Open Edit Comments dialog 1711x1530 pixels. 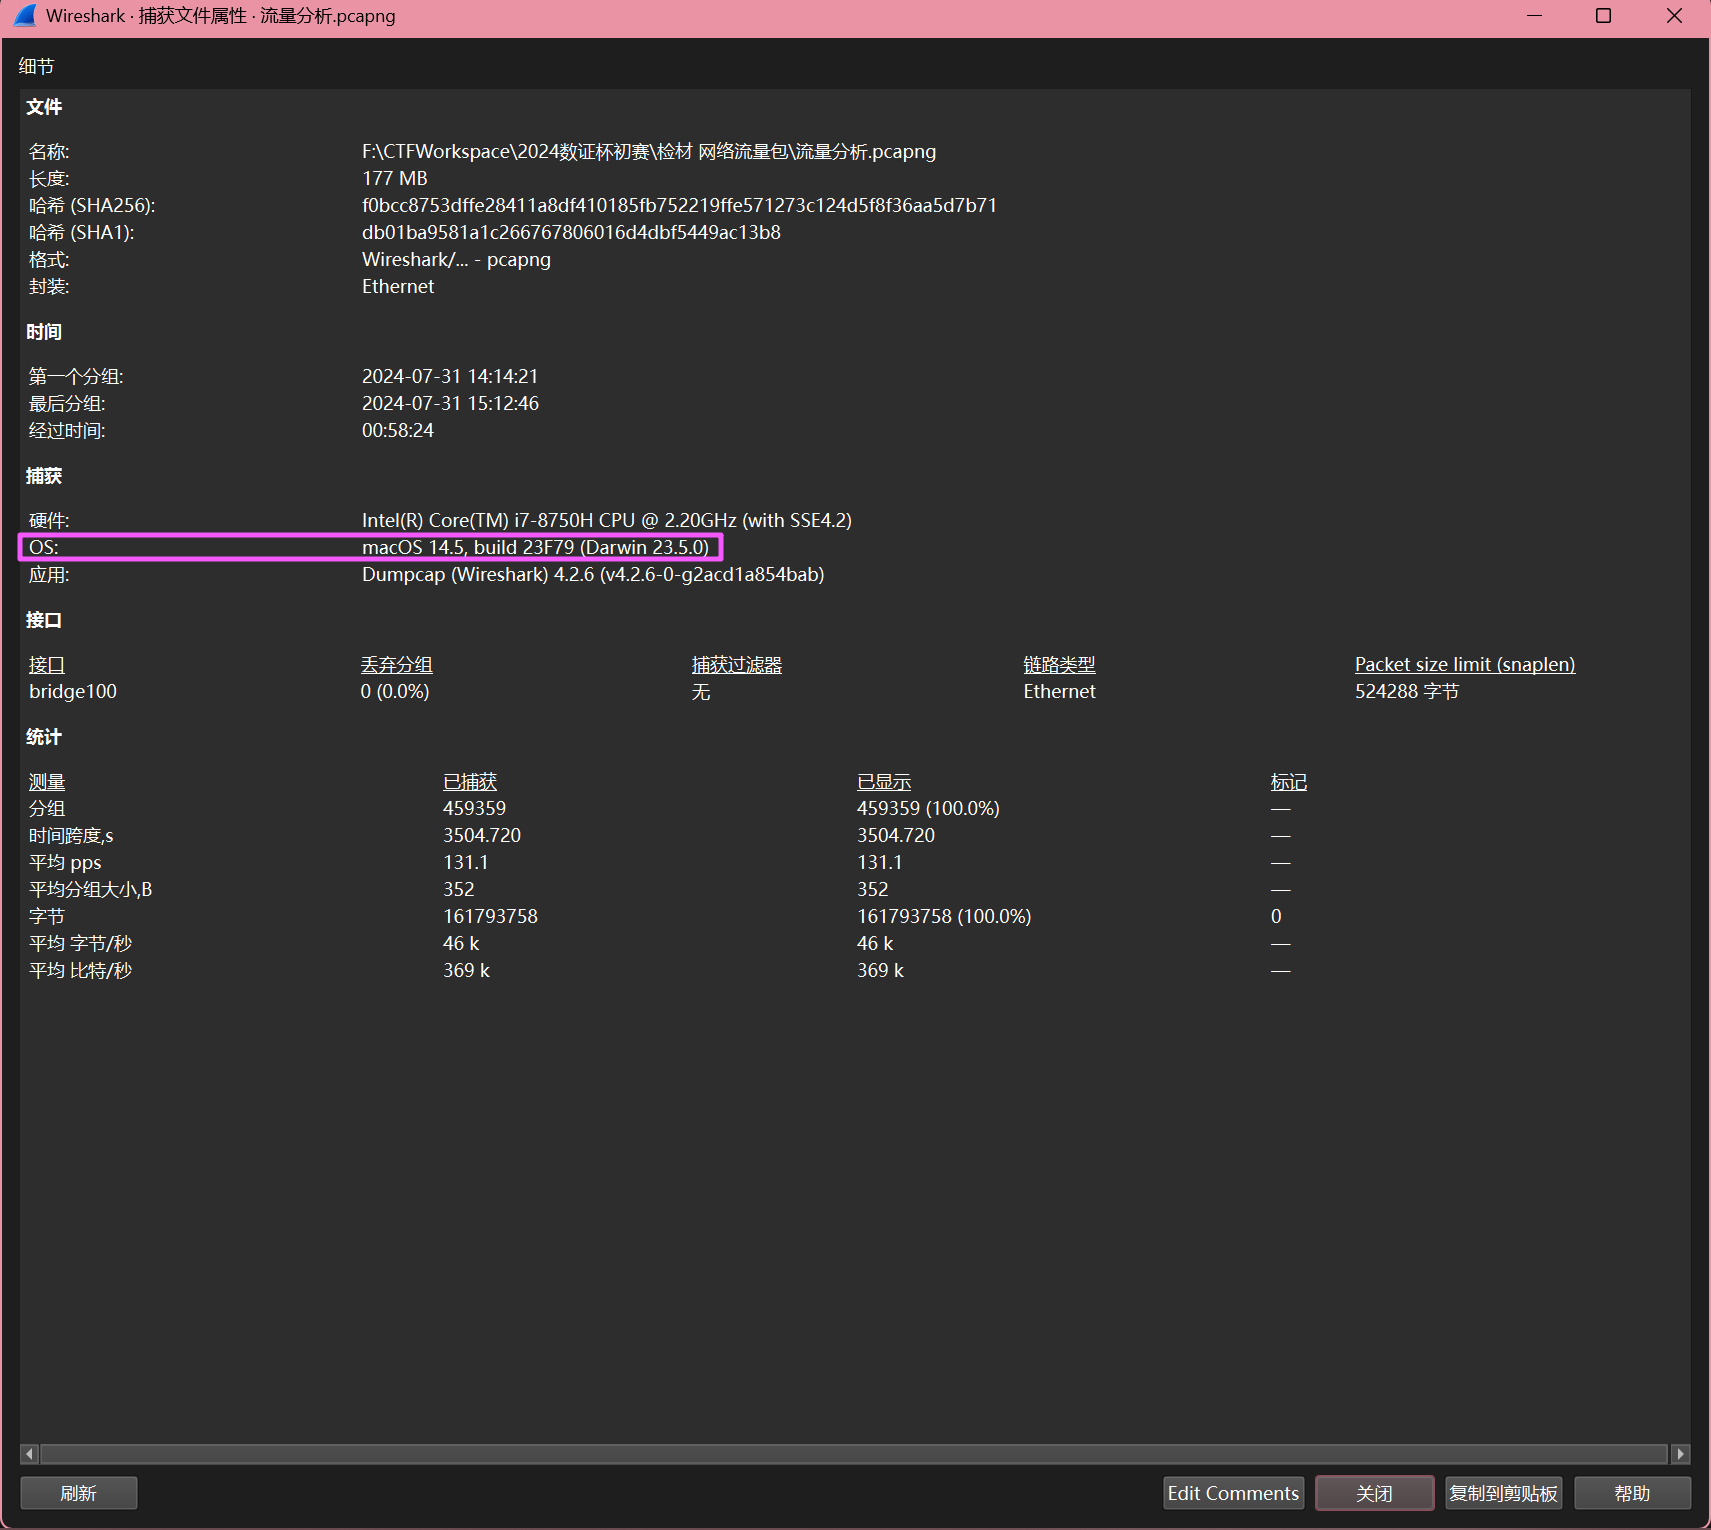tap(1233, 1493)
